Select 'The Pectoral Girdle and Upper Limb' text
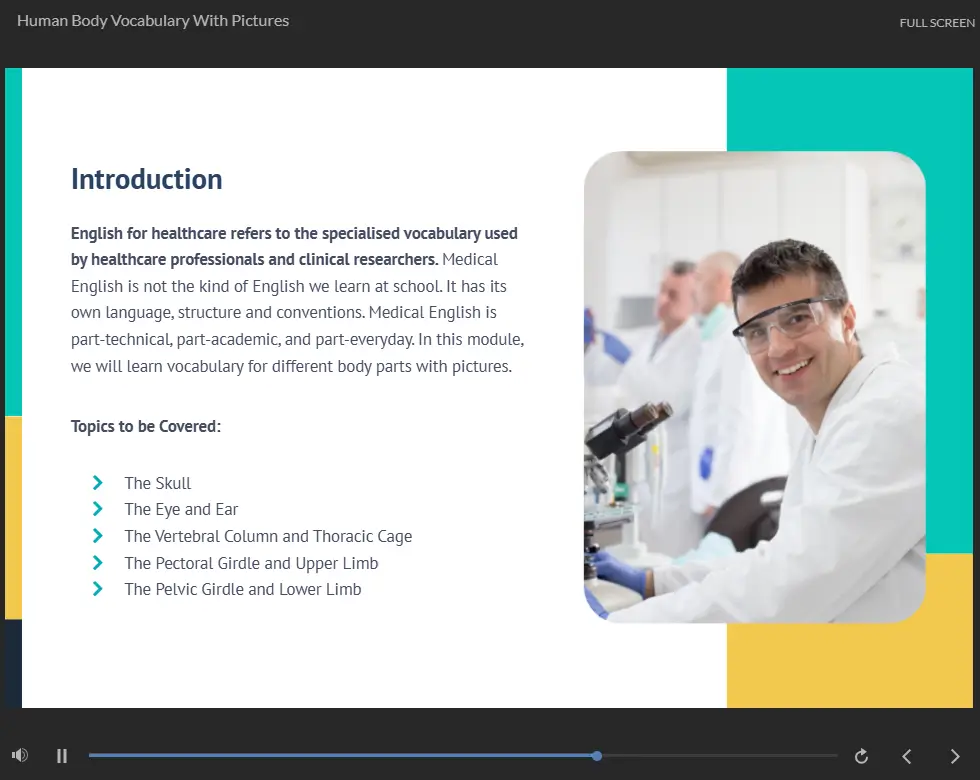The height and width of the screenshot is (780, 980). (251, 563)
